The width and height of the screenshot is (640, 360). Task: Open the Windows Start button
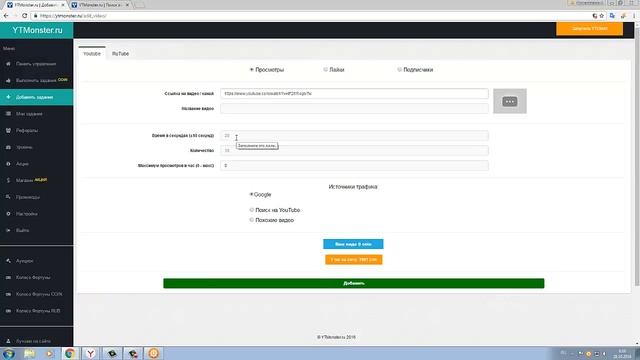[x=9, y=353]
